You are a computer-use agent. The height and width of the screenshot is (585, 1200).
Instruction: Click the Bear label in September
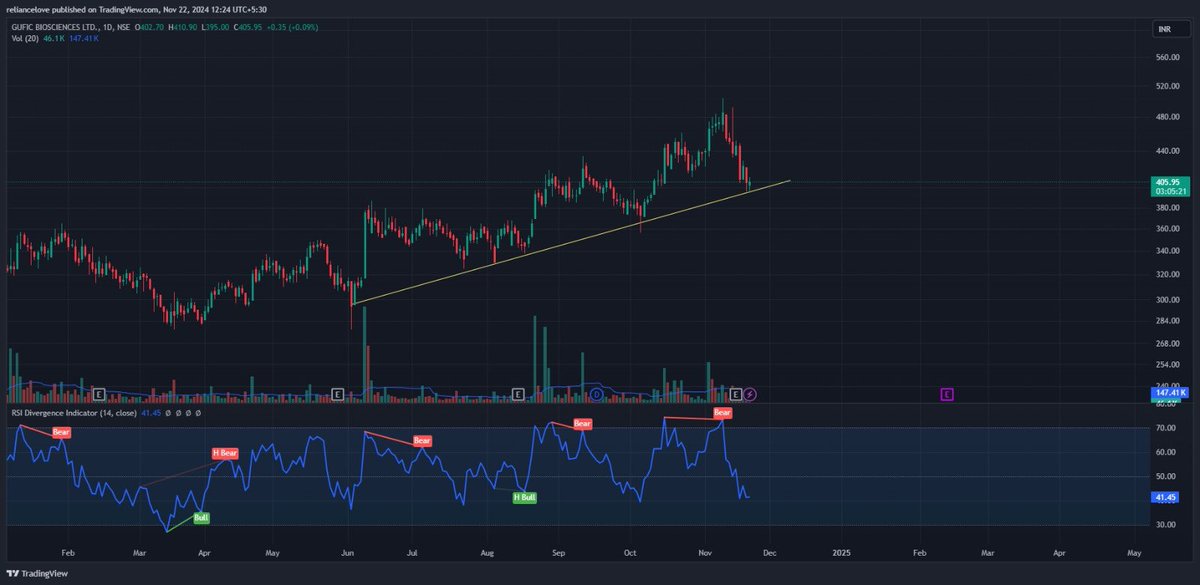click(582, 424)
